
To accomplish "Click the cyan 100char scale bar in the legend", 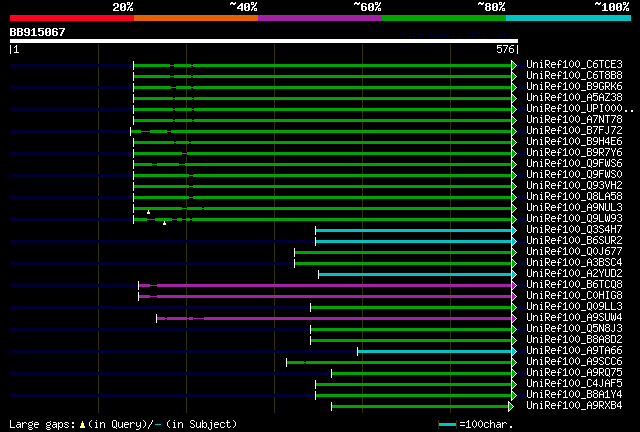I will pos(447,425).
